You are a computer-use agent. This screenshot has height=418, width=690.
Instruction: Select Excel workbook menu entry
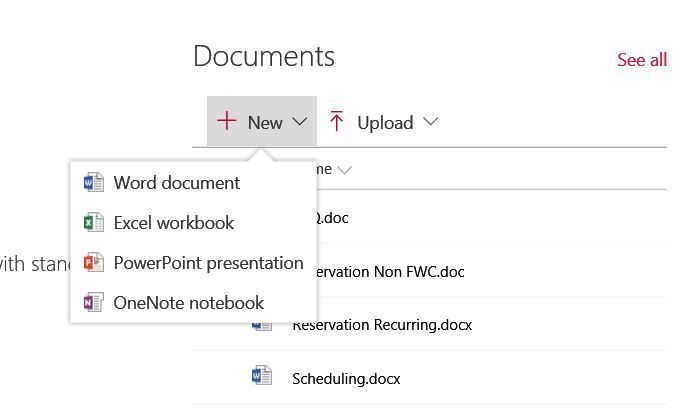[174, 223]
